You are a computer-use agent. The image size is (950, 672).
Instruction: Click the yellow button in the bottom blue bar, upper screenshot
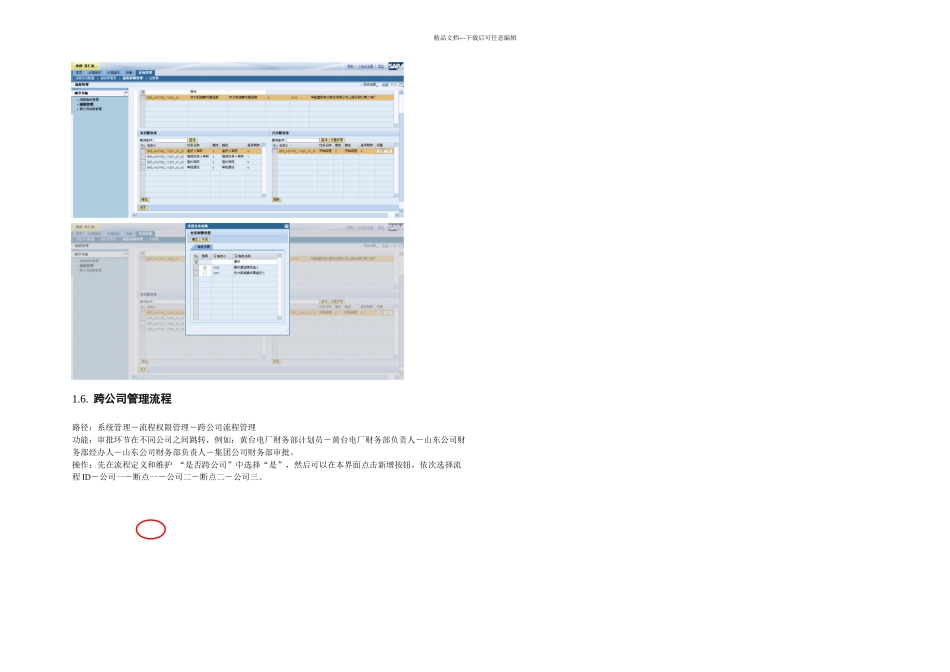pyautogui.click(x=143, y=208)
